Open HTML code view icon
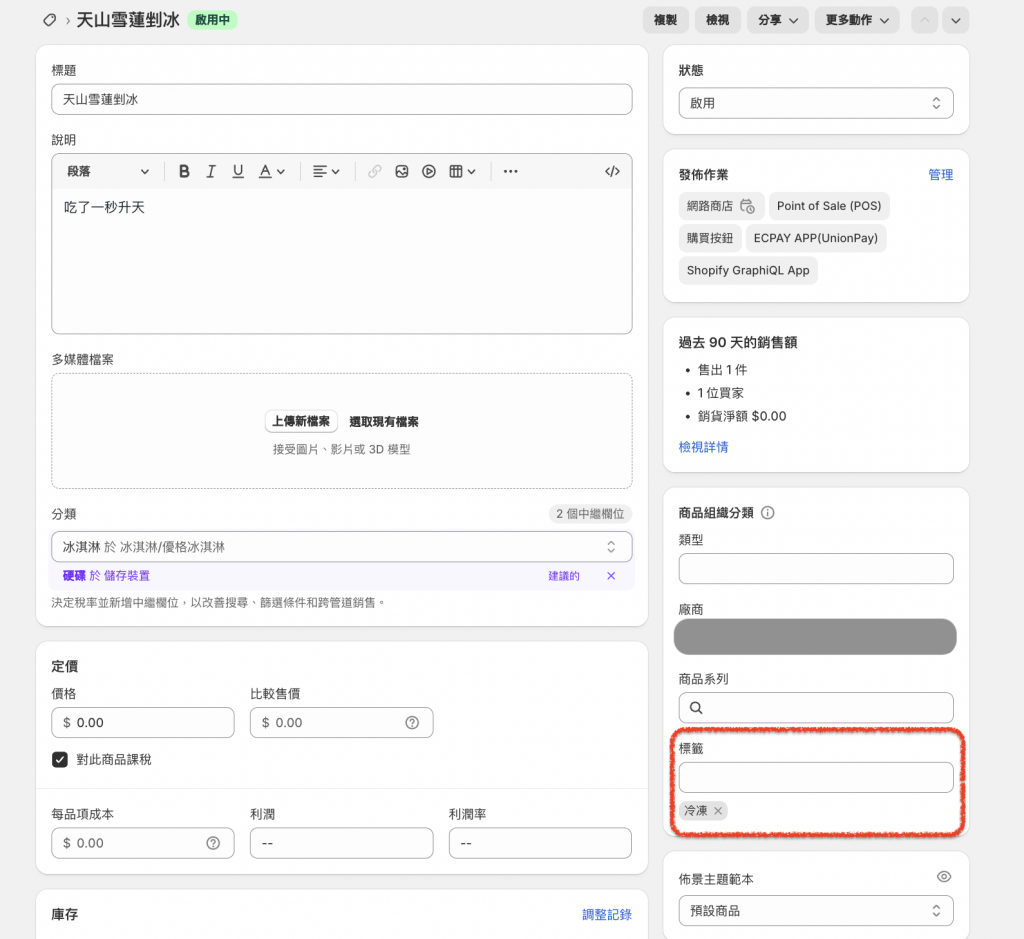This screenshot has height=939, width=1024. [x=612, y=172]
